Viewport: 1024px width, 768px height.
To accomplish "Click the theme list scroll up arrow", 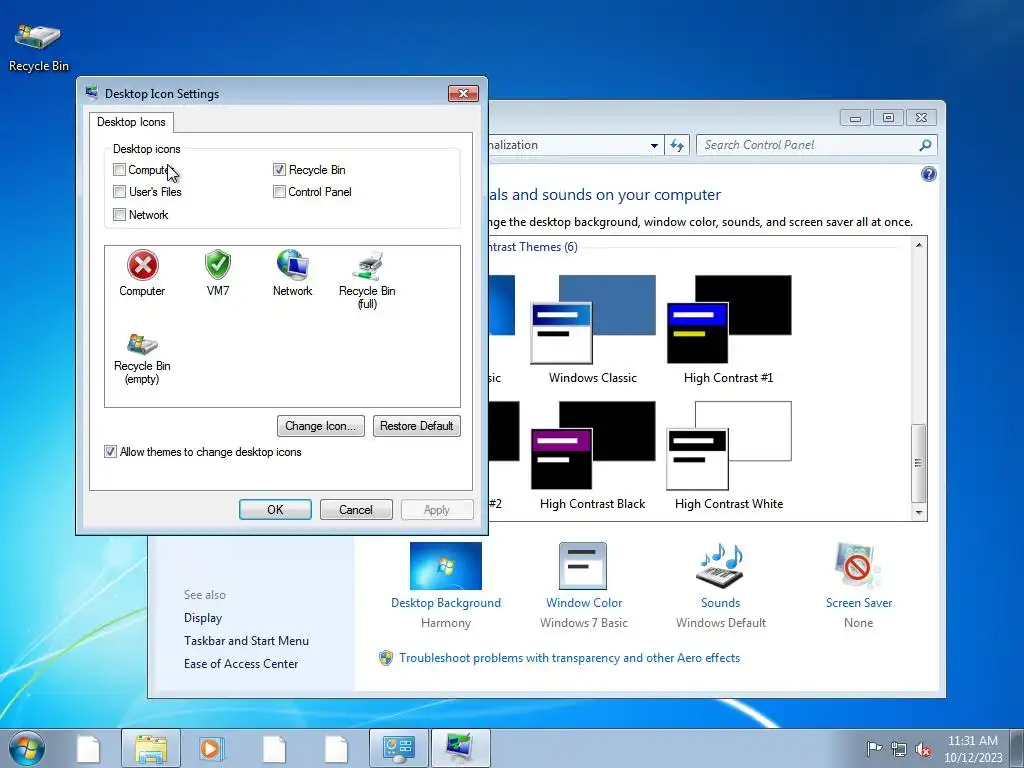I will tap(919, 246).
